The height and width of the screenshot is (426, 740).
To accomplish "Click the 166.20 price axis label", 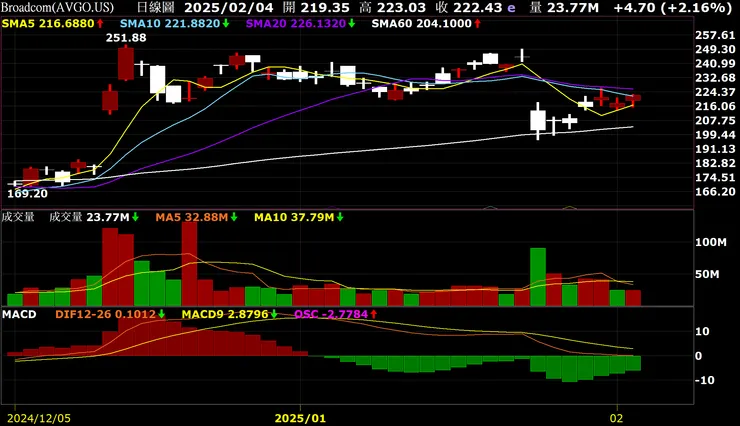I will (x=715, y=192).
